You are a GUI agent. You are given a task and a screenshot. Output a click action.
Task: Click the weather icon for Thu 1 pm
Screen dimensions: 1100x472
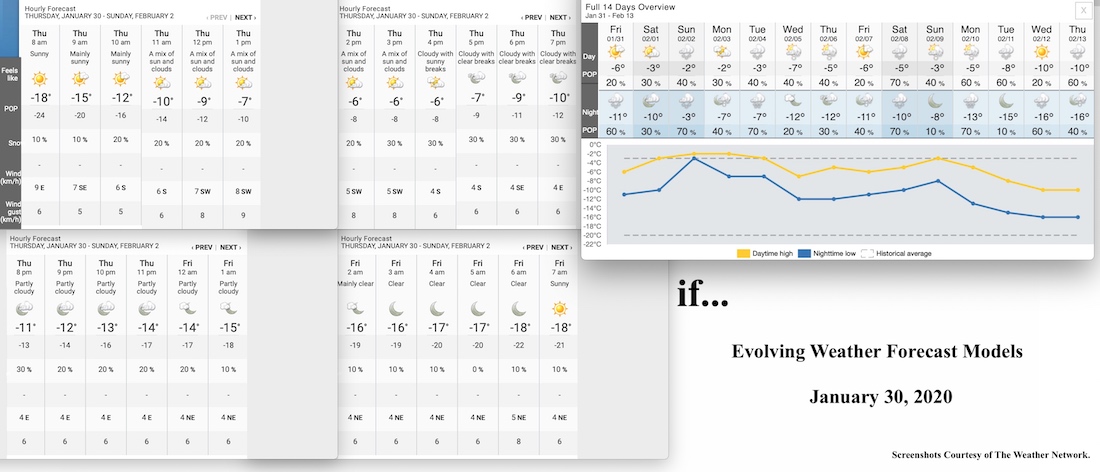coord(243,83)
